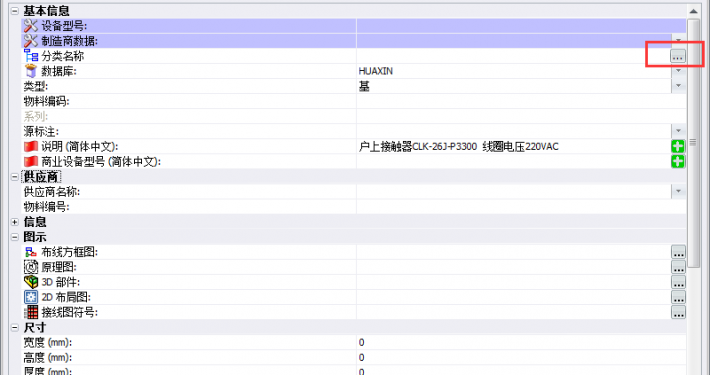Click the 3D 部件 cube icon
The height and width of the screenshot is (375, 710).
point(31,282)
